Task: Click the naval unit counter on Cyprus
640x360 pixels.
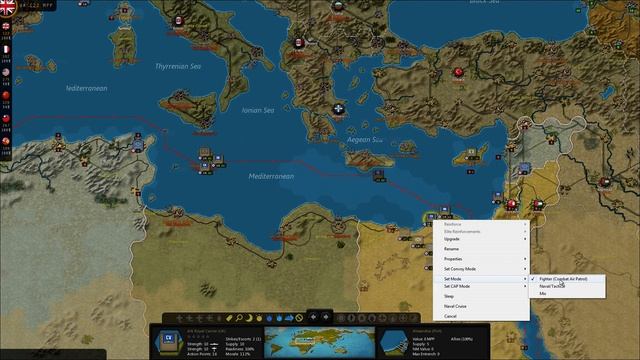Action: pos(472,153)
